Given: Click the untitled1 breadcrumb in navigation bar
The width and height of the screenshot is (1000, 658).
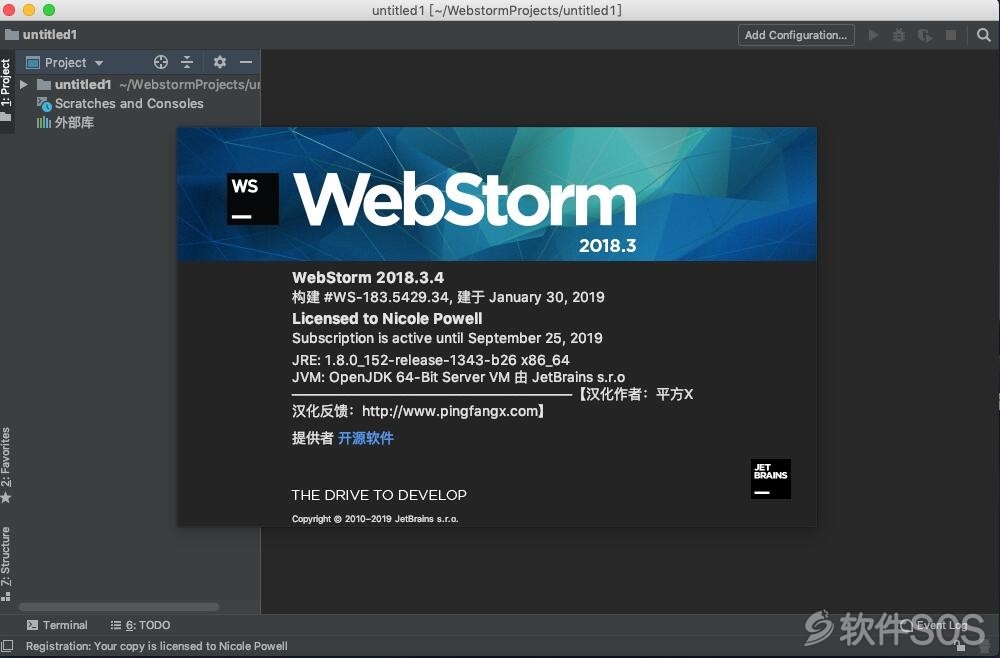Looking at the screenshot, I should pos(41,34).
